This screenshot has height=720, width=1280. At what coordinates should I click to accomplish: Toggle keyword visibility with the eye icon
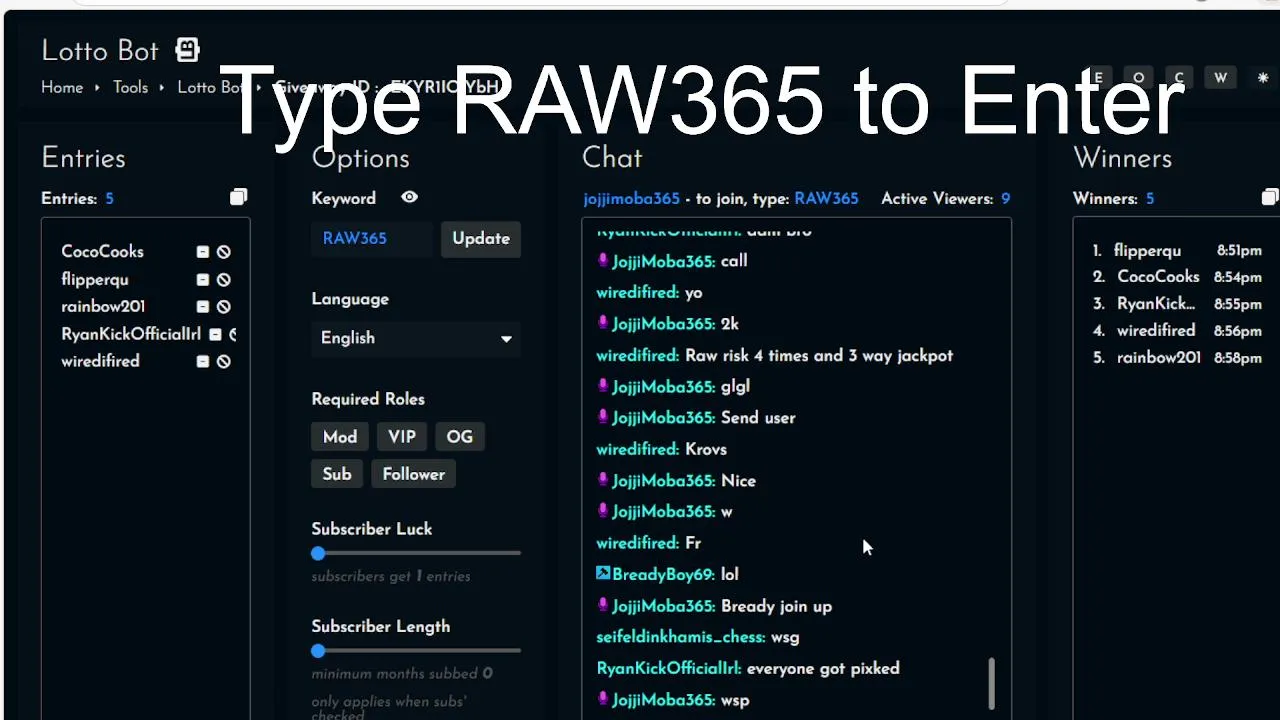coord(409,197)
